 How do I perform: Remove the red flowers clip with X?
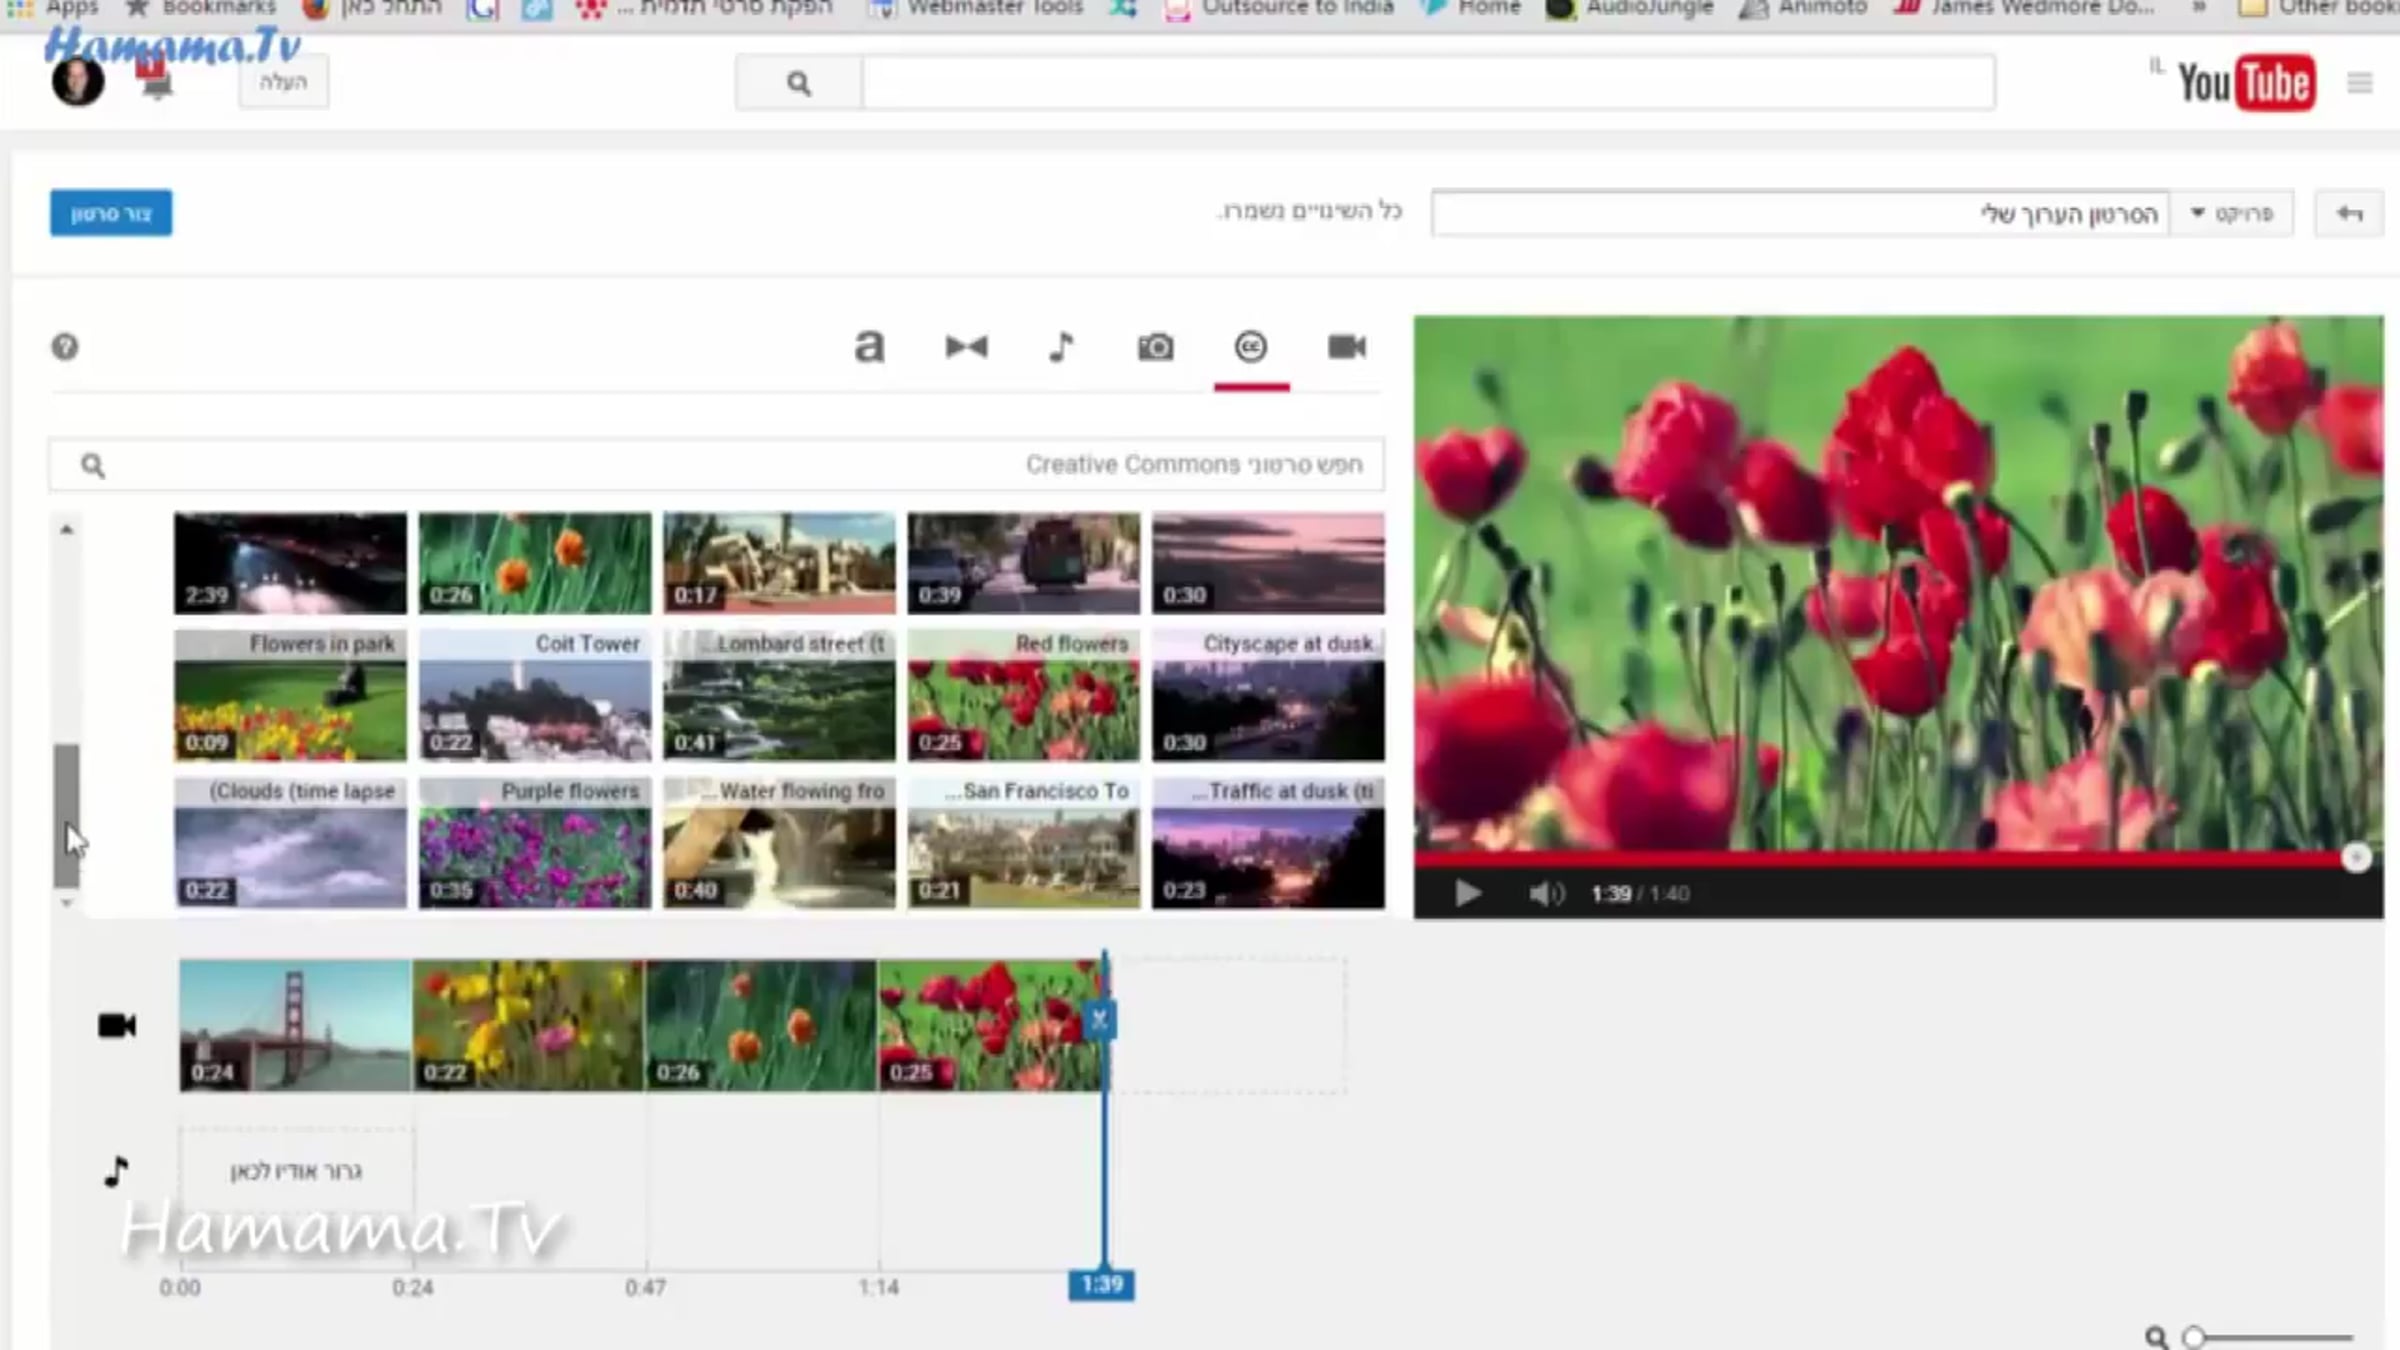point(1099,1019)
